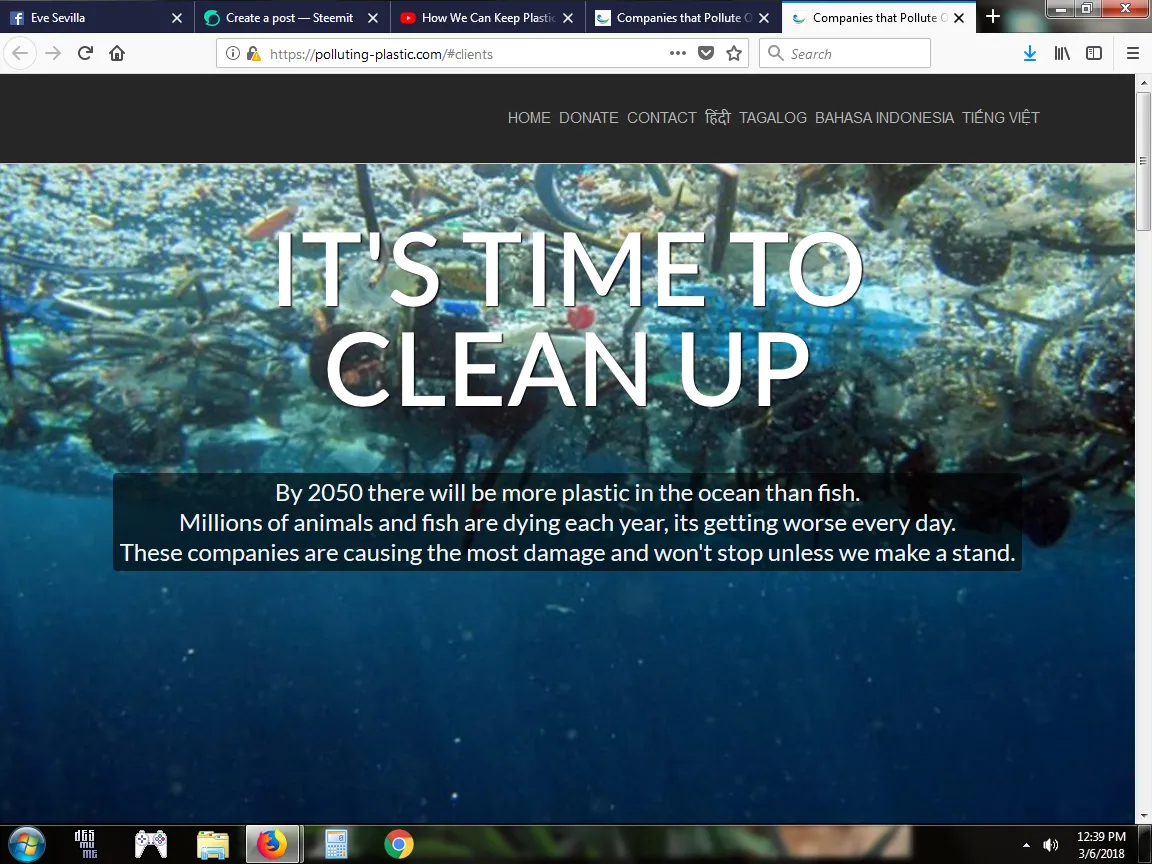Save page to Pocket
The width and height of the screenshot is (1152, 864).
click(706, 54)
